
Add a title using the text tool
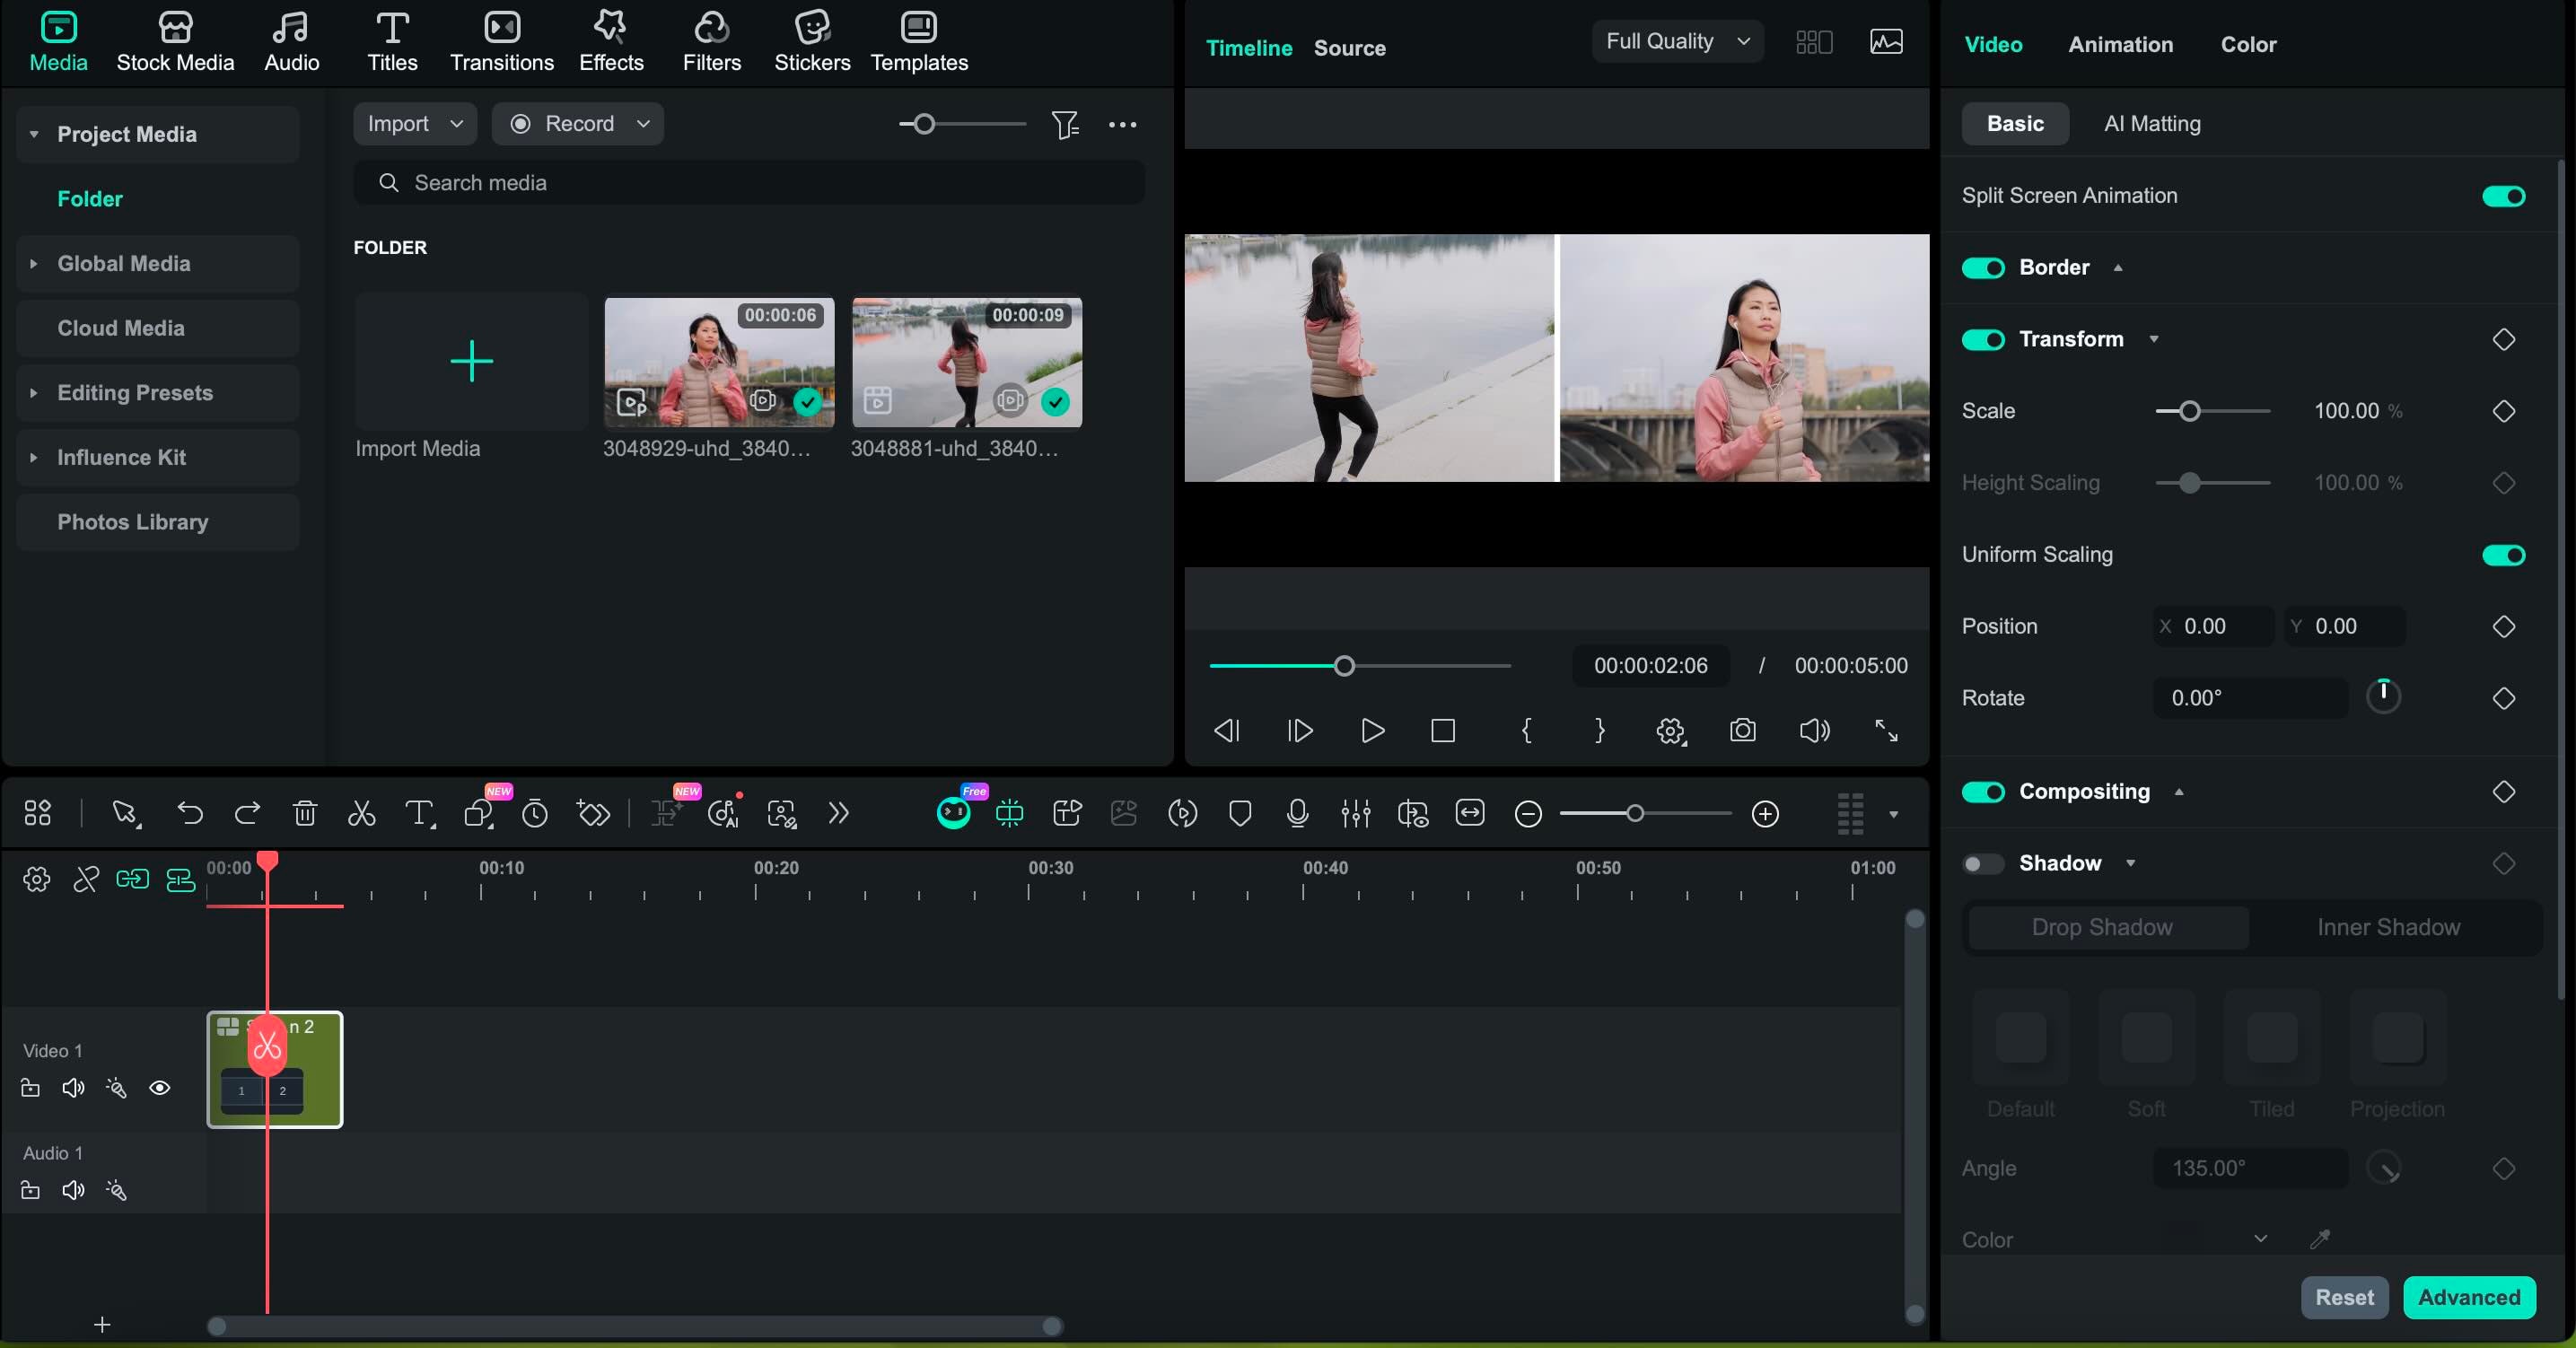coord(419,814)
